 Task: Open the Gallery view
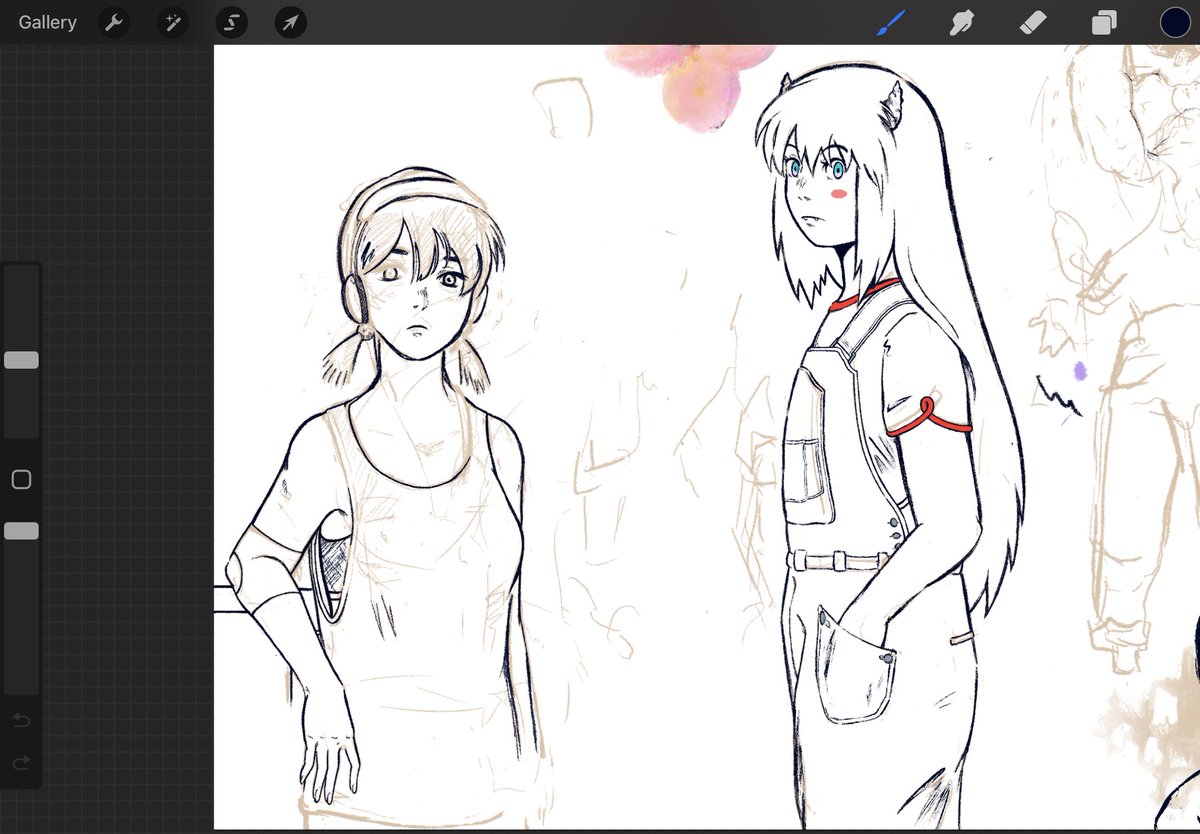[47, 22]
